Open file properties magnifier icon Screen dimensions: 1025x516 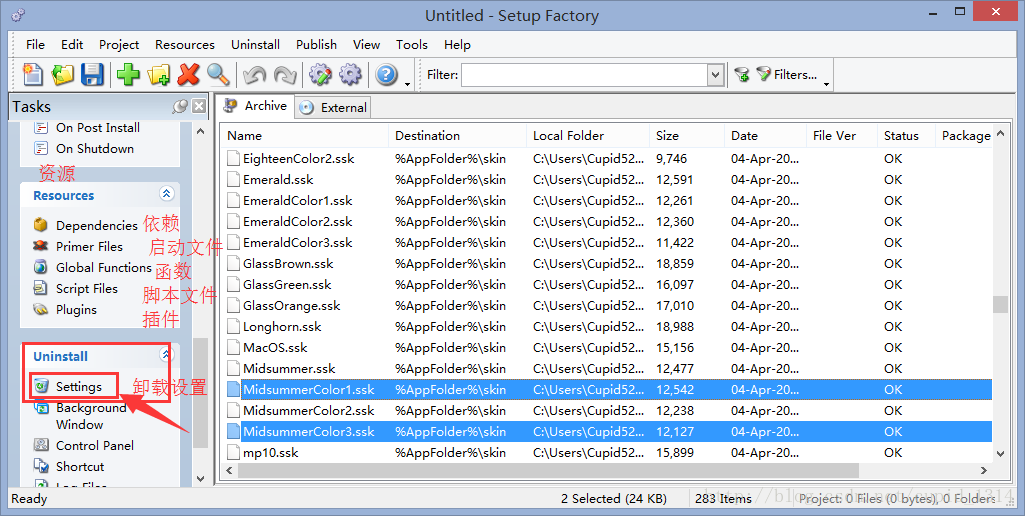[218, 75]
